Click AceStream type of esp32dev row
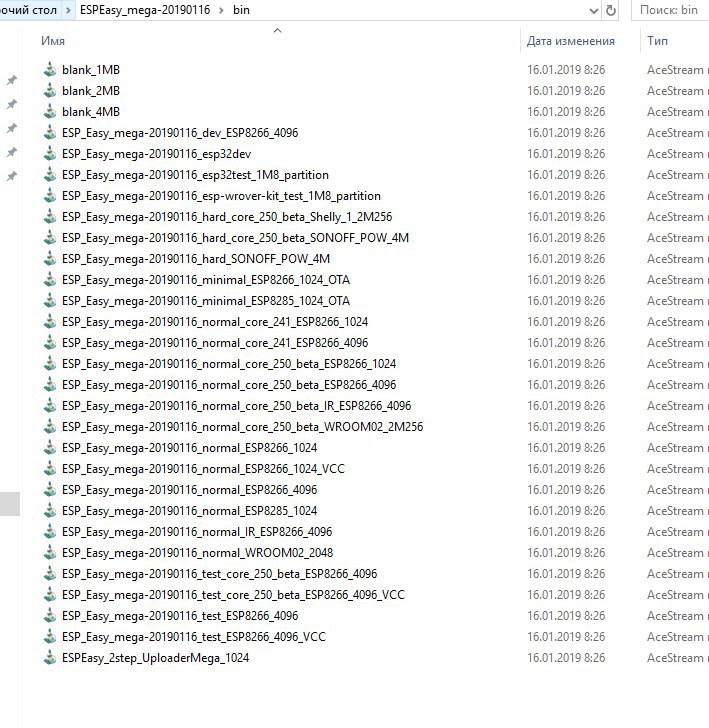709x728 pixels. (x=677, y=154)
